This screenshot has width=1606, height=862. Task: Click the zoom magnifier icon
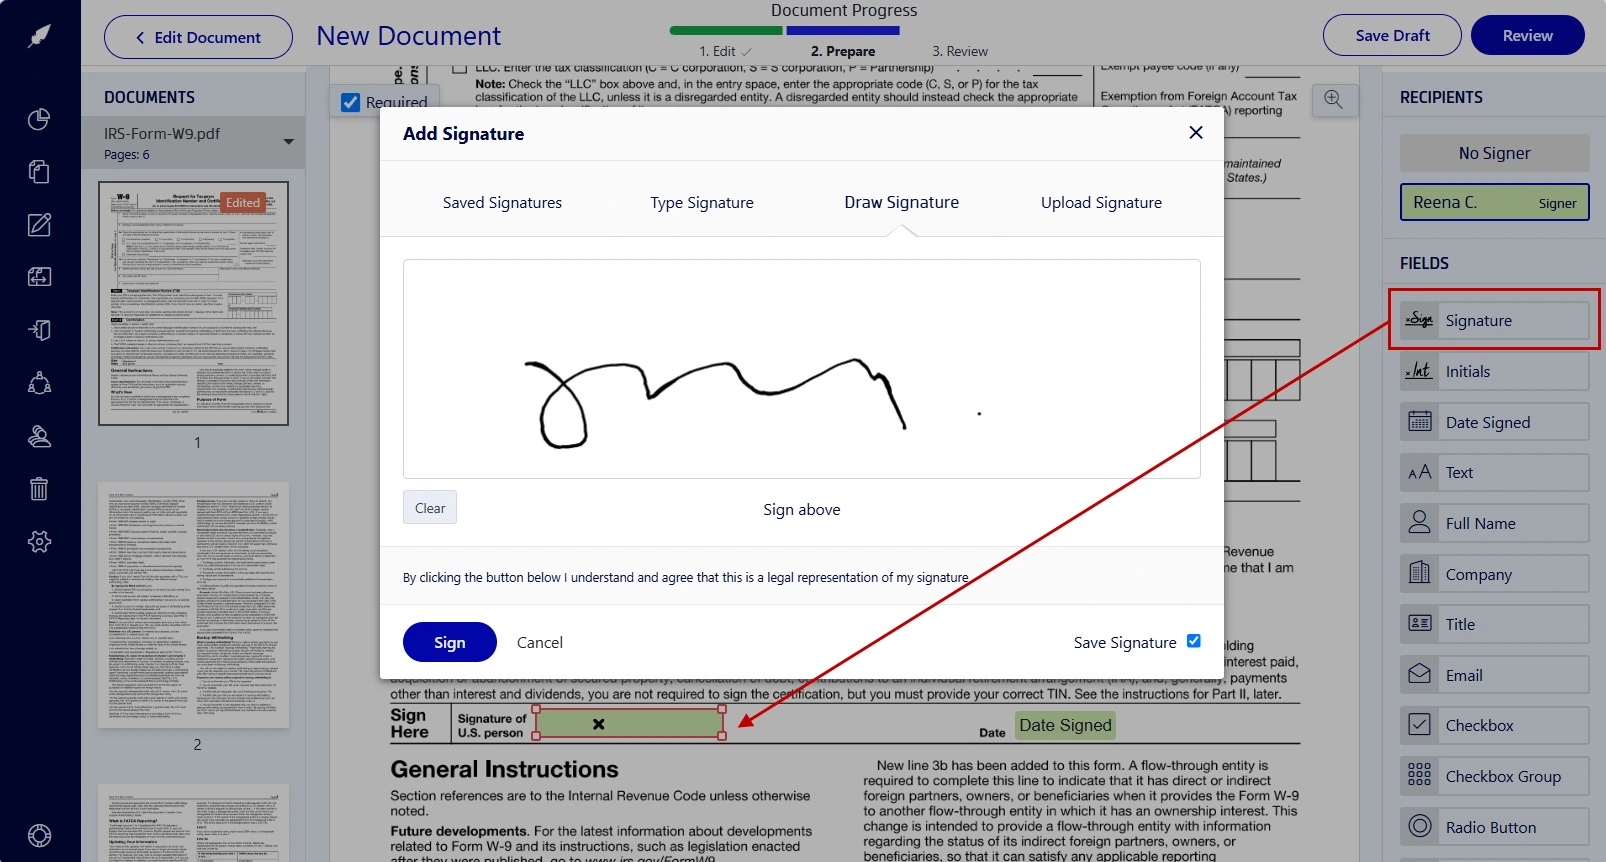[x=1334, y=99]
